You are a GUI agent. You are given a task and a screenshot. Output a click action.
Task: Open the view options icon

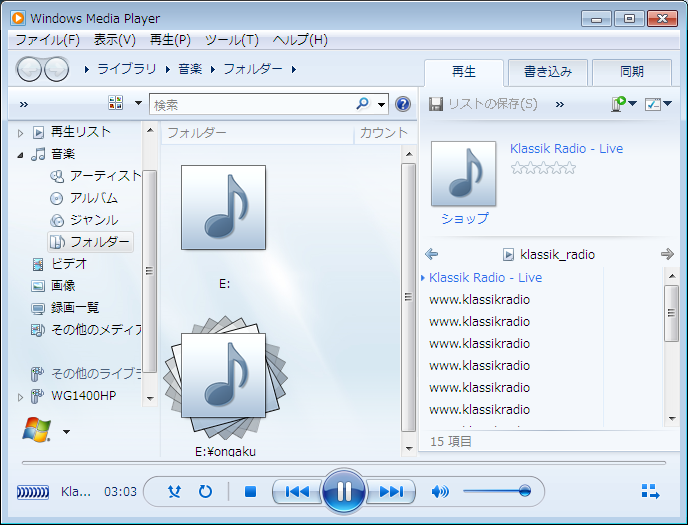[115, 103]
